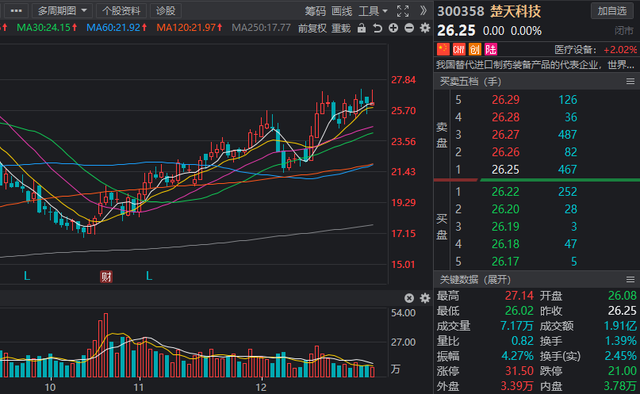Toggle the chart lock icon

tap(362, 28)
